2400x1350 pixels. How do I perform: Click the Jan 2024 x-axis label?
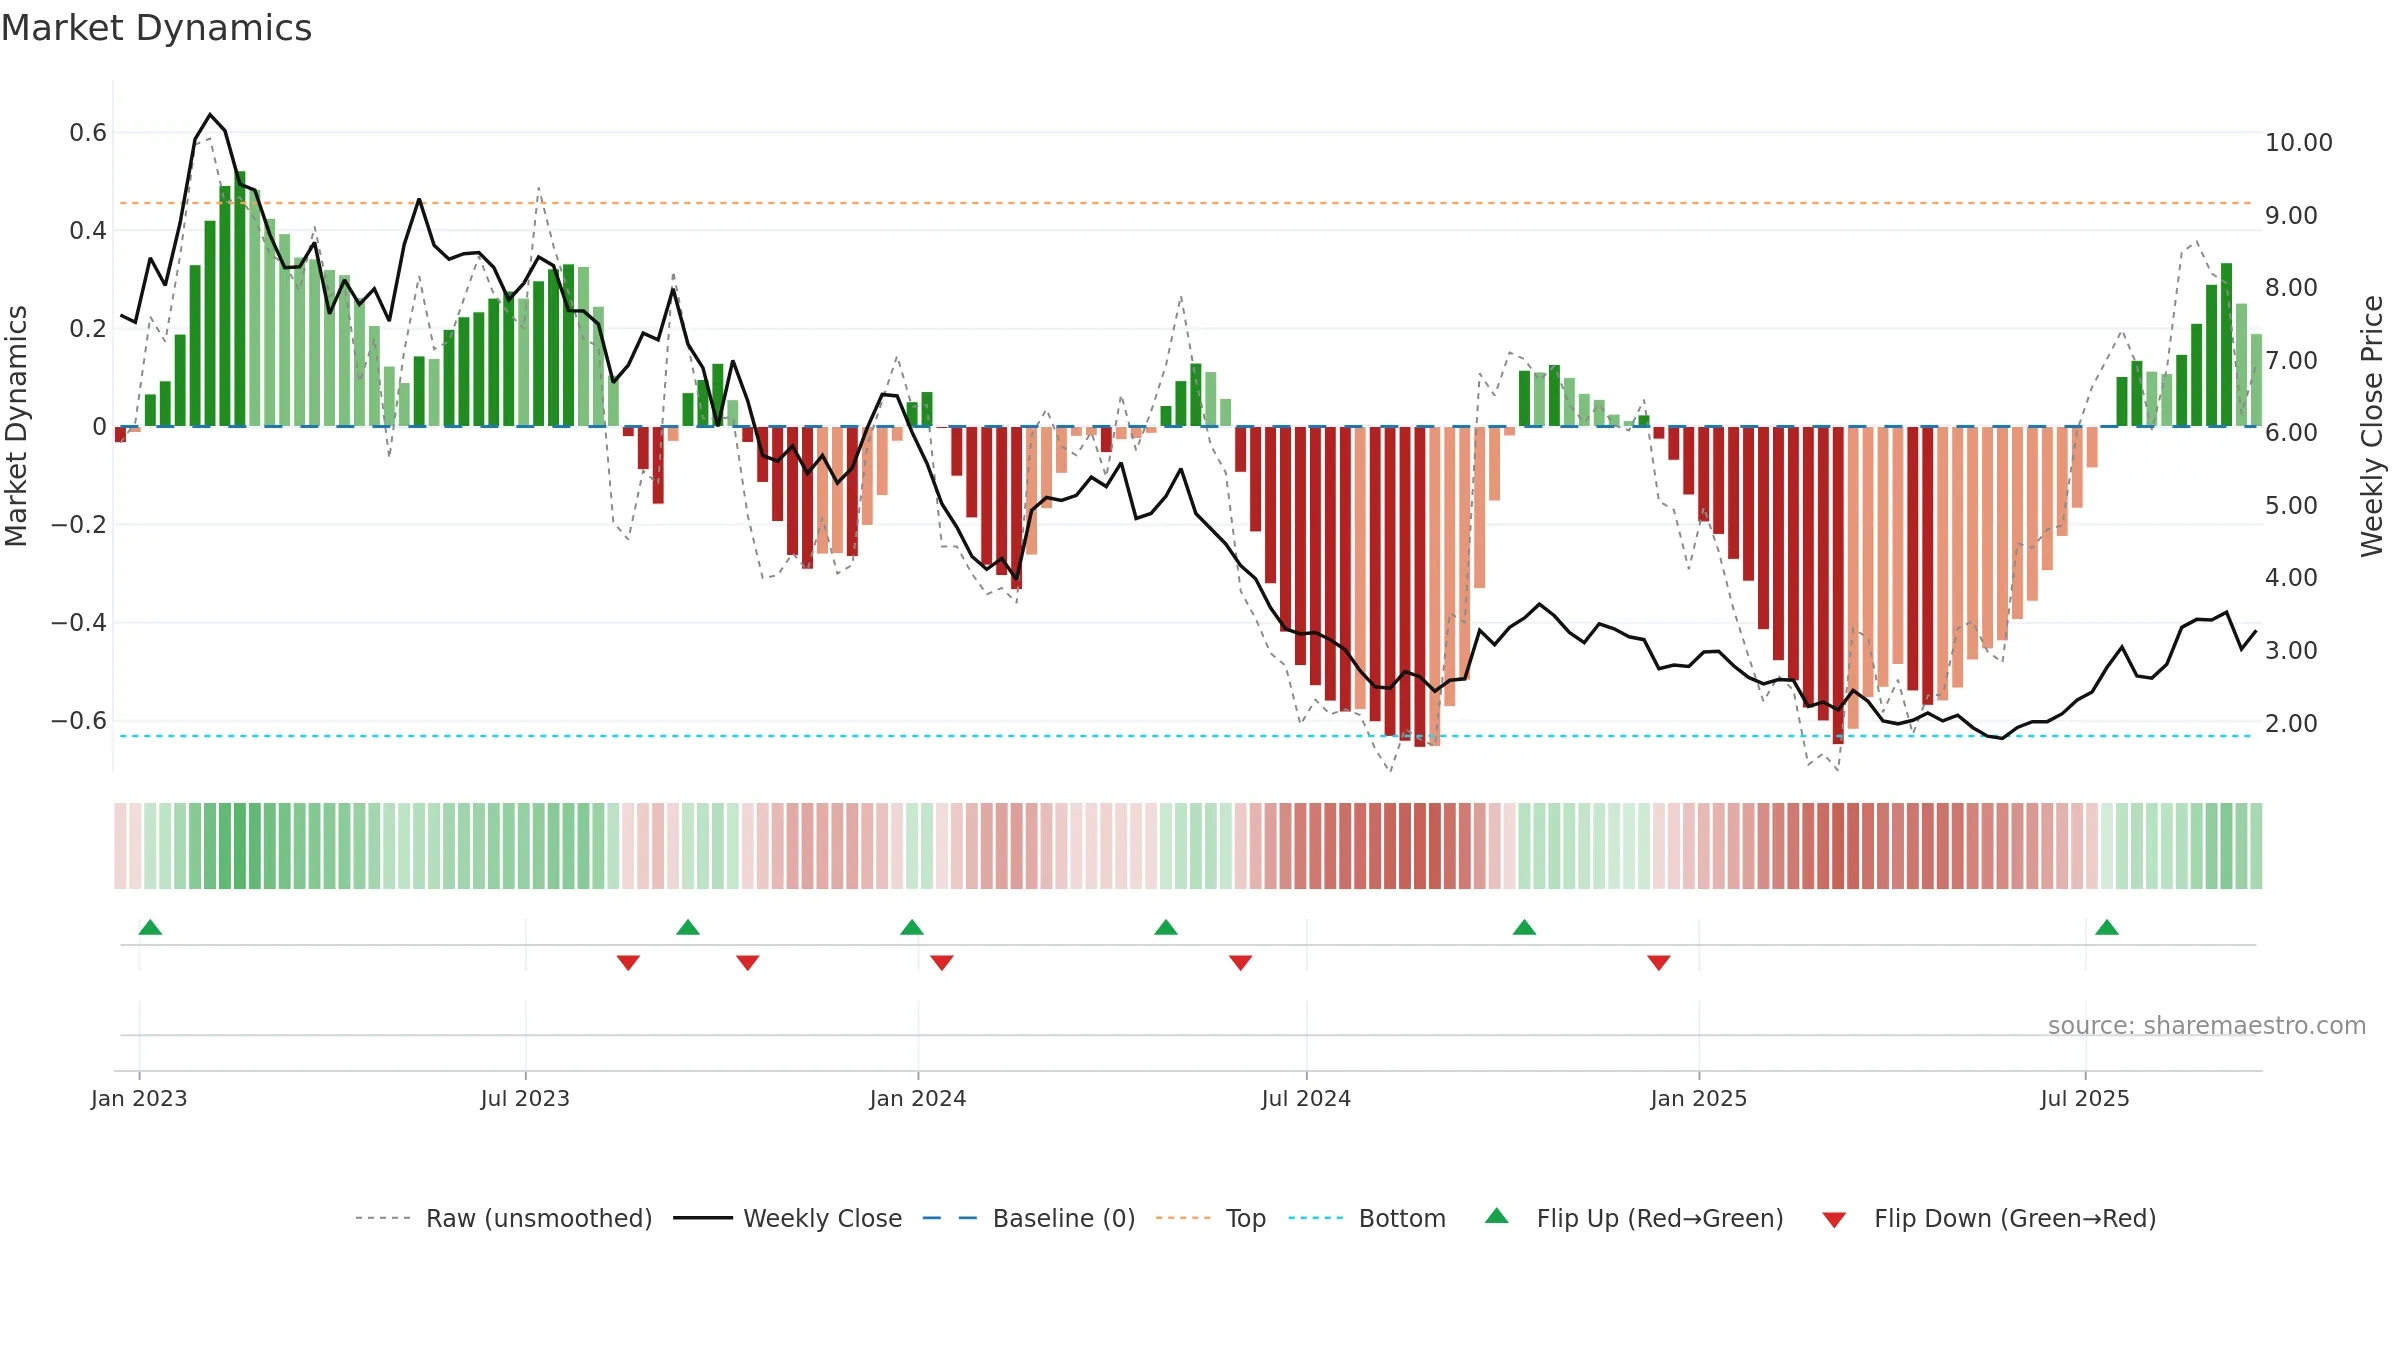918,1098
